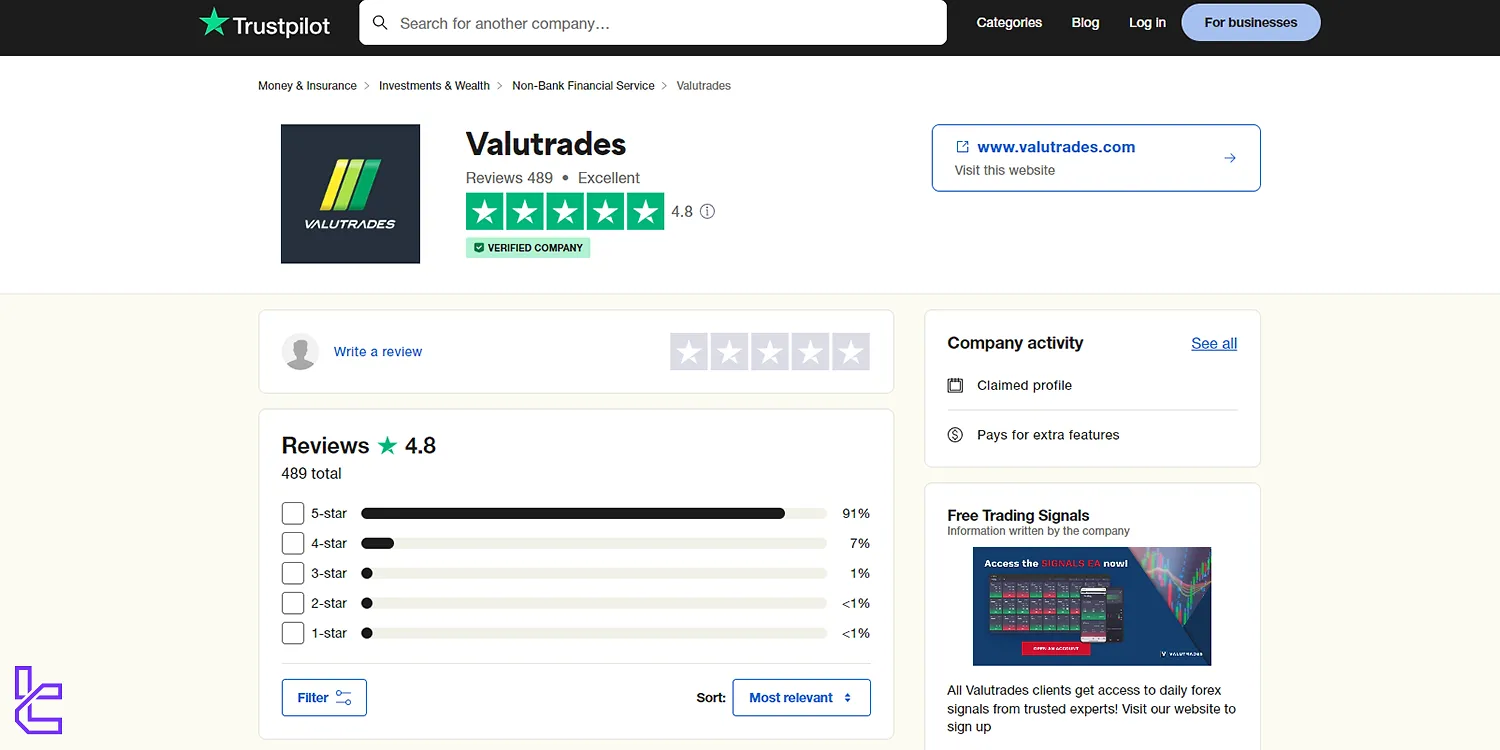Open the Blog page
Screen dimensions: 1500x750
pyautogui.click(x=1085, y=22)
